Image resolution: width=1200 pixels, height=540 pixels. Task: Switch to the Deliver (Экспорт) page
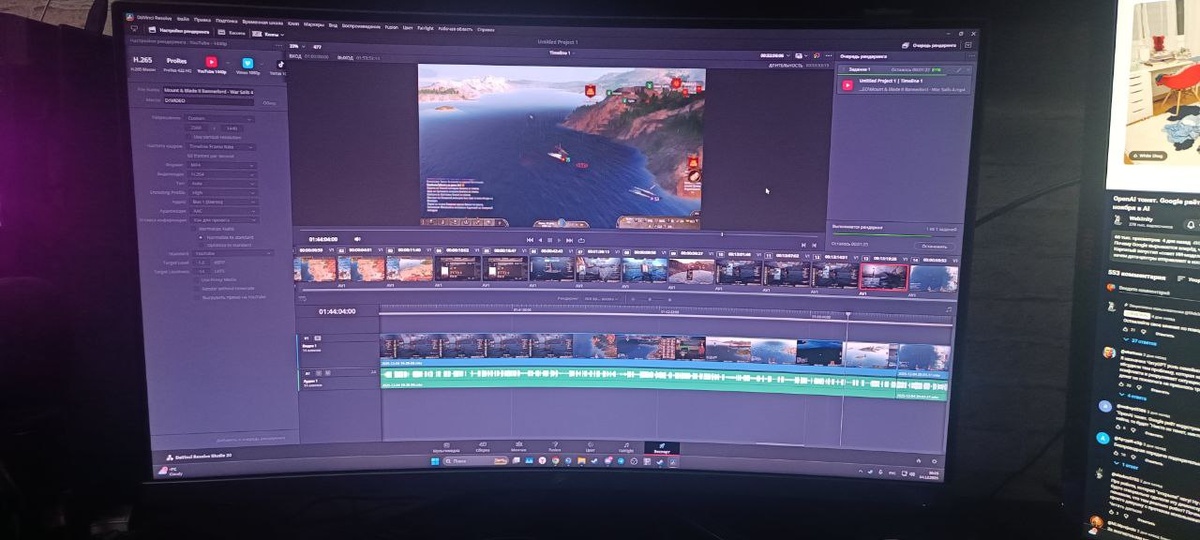pos(661,447)
